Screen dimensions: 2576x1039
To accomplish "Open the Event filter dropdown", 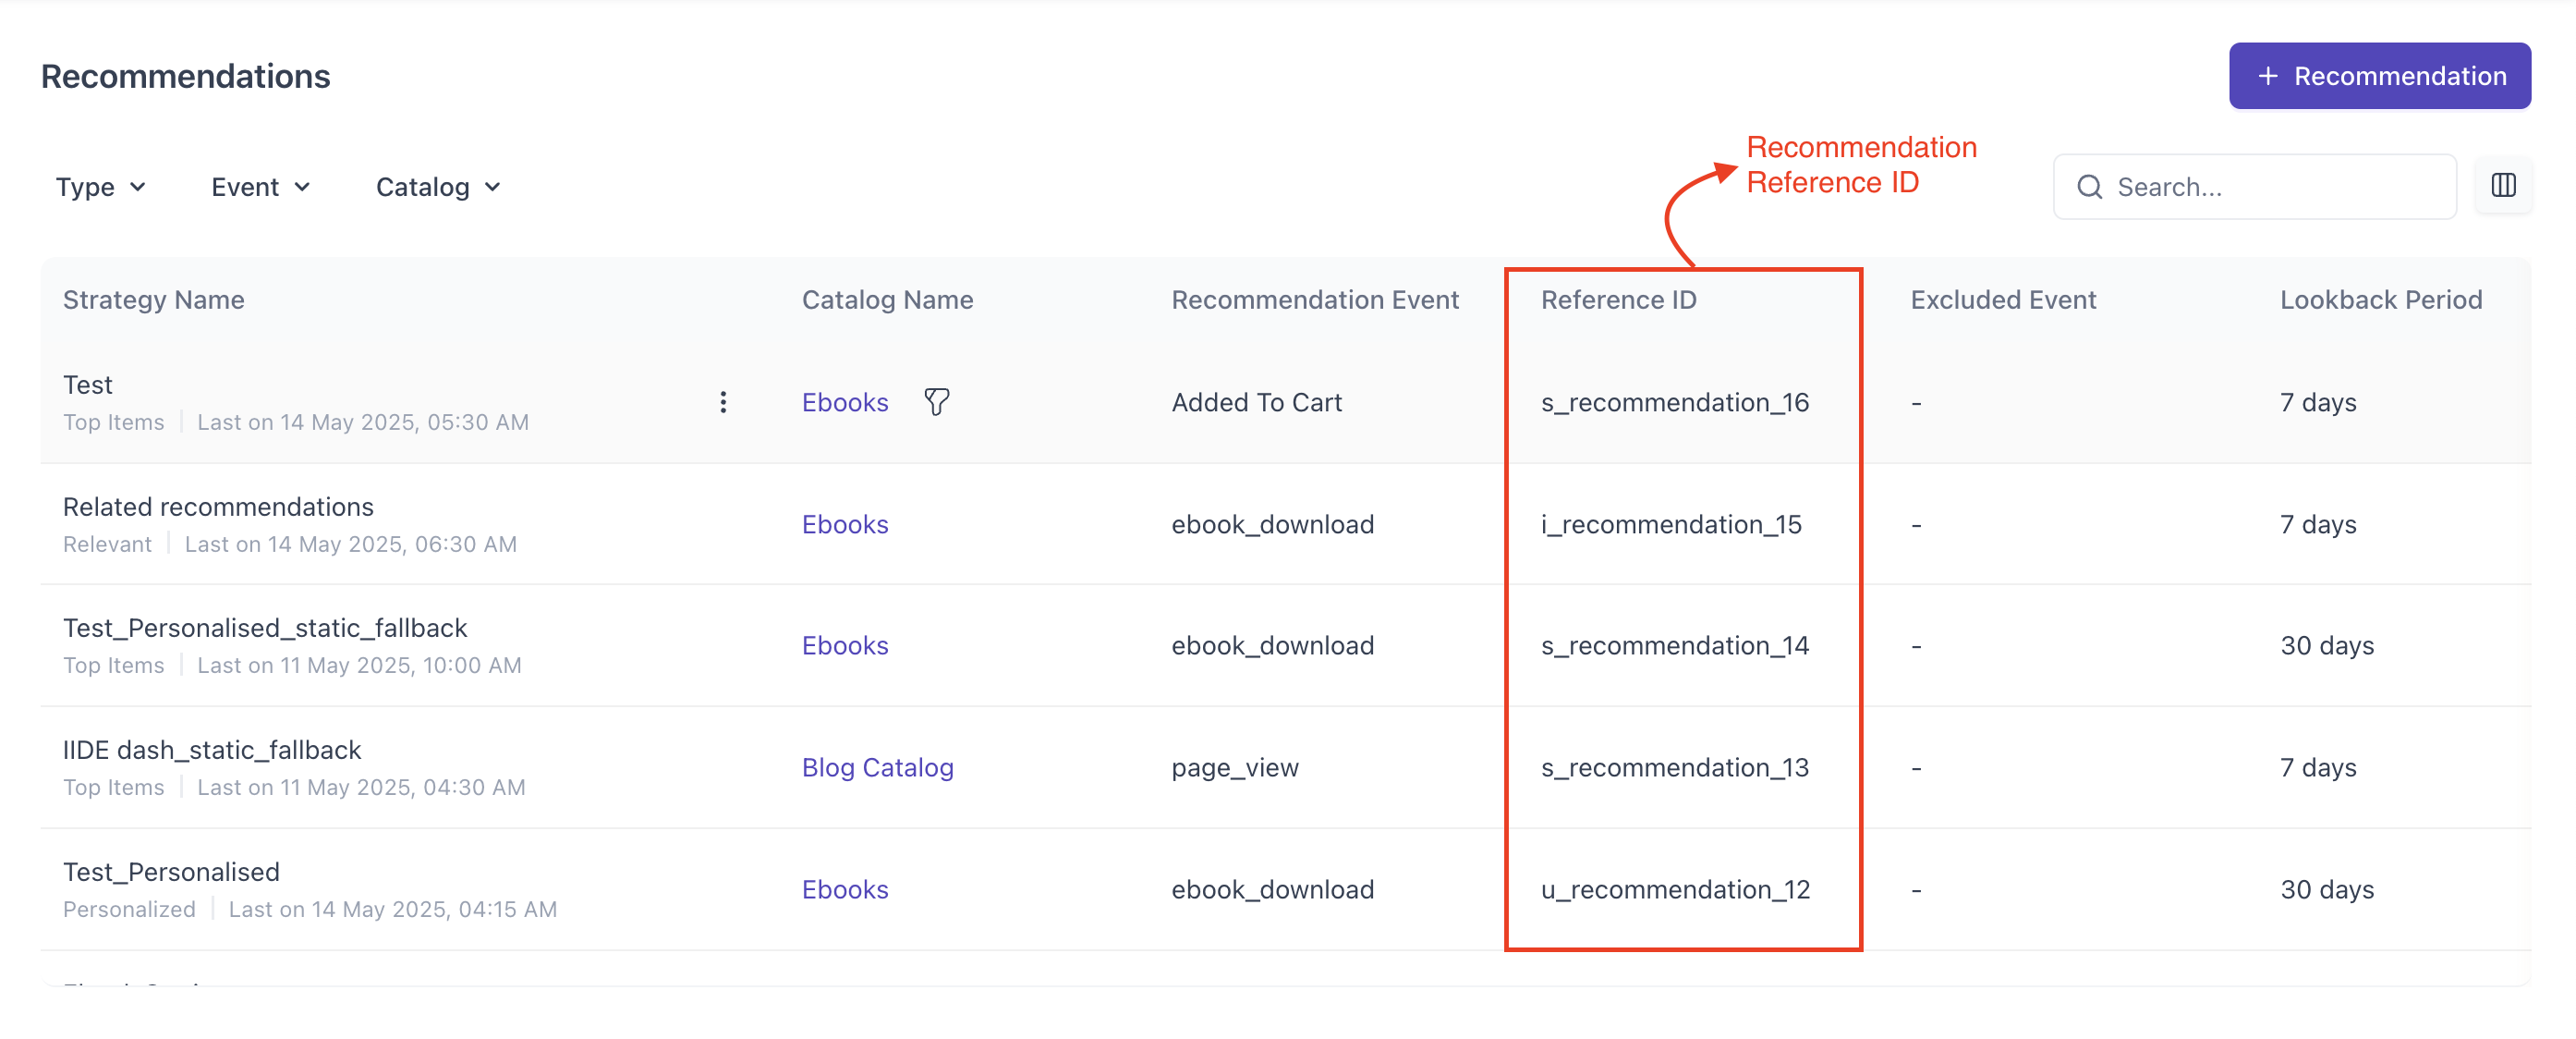I will [x=261, y=187].
